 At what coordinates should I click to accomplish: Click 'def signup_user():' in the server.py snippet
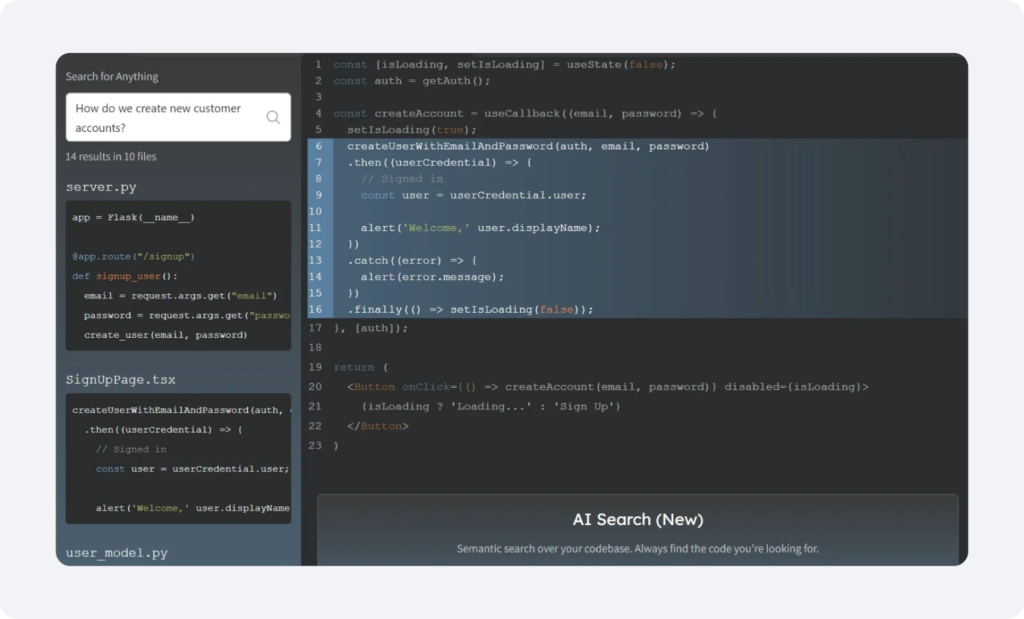pos(125,276)
